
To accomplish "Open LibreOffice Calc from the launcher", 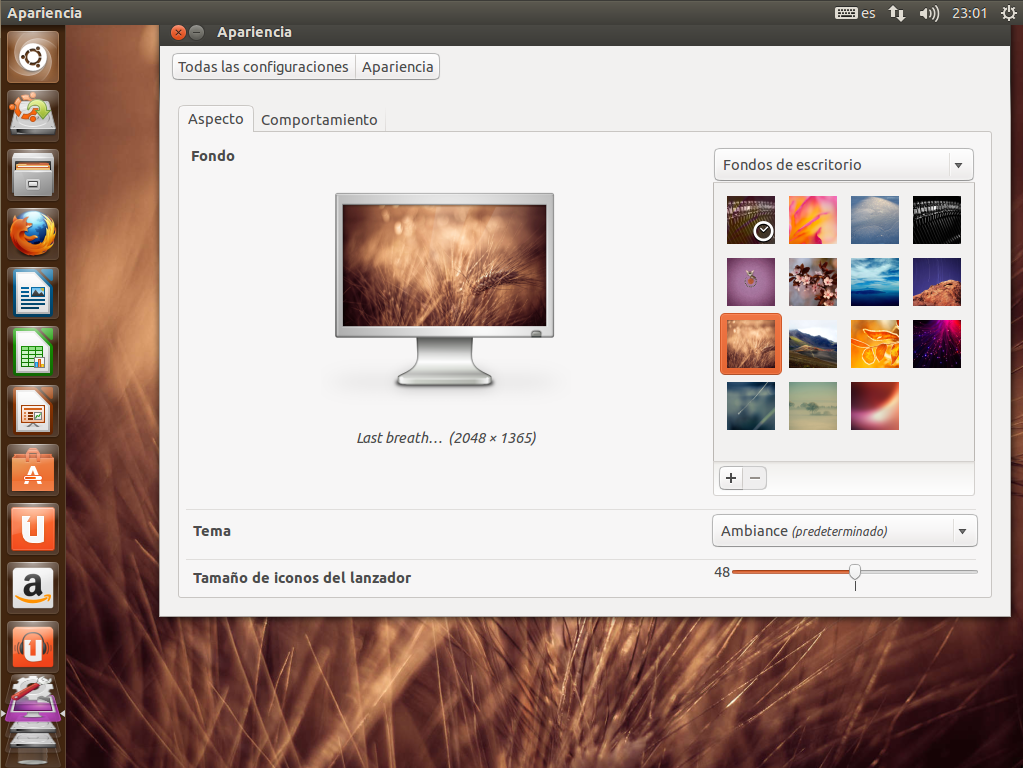I will 32,352.
